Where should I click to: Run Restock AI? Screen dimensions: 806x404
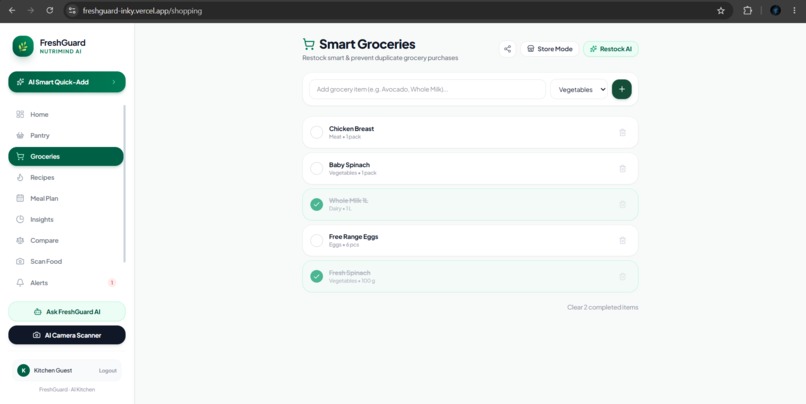click(611, 49)
